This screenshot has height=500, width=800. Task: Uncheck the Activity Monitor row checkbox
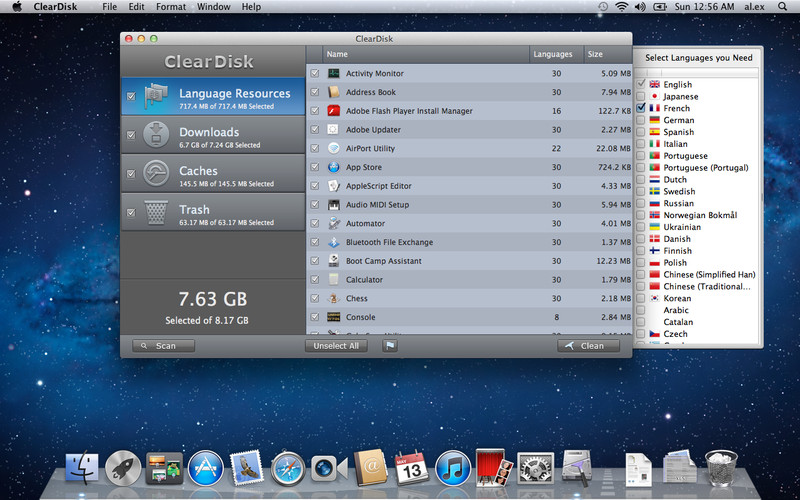[x=315, y=73]
